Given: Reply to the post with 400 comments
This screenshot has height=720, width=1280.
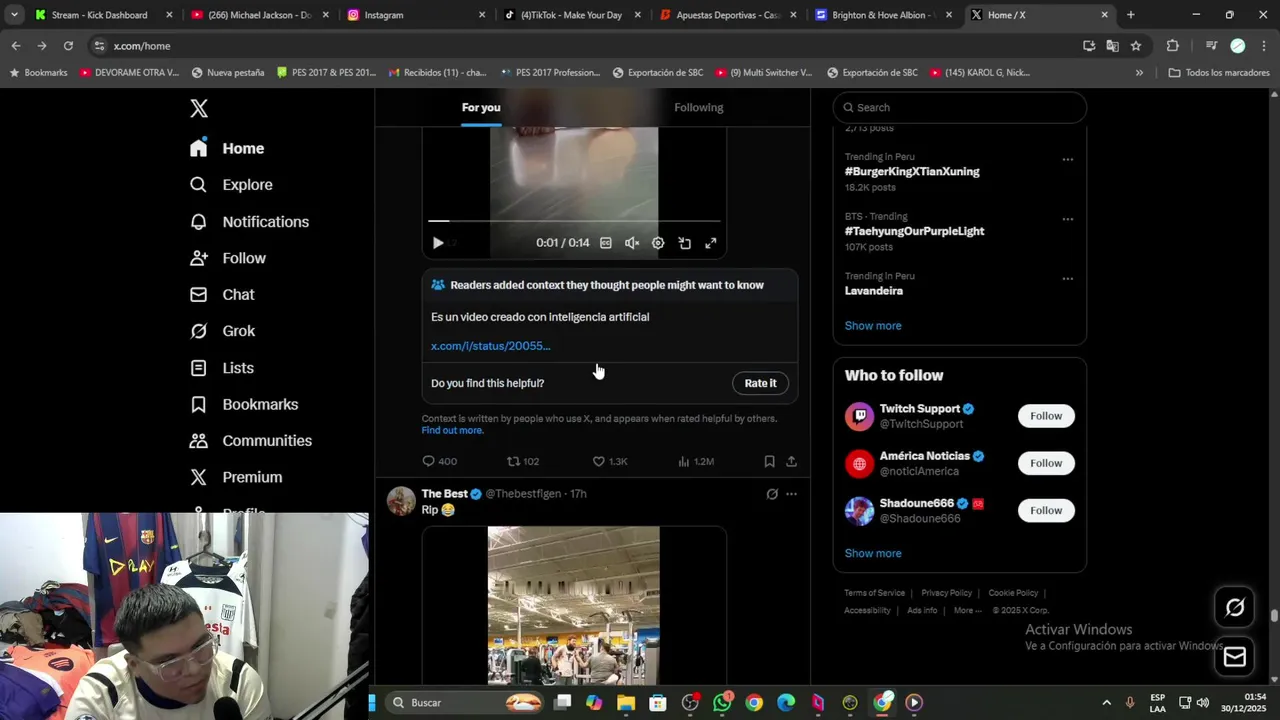Looking at the screenshot, I should (439, 461).
